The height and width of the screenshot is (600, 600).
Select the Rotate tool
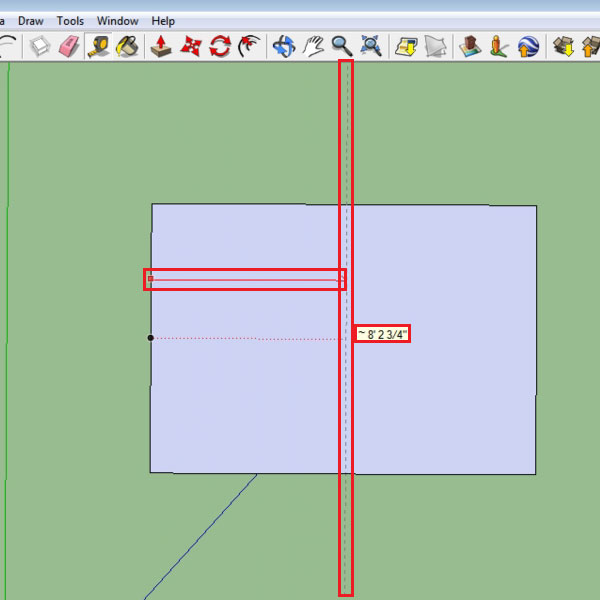pyautogui.click(x=220, y=46)
